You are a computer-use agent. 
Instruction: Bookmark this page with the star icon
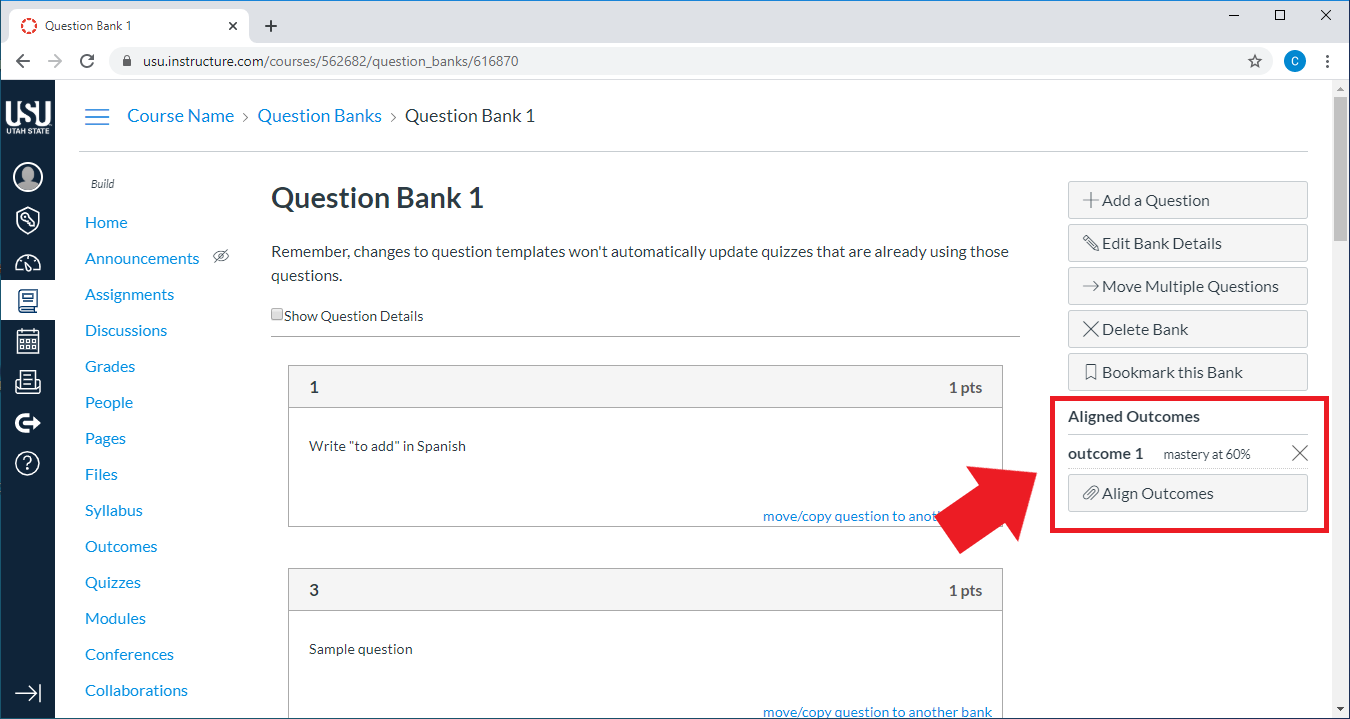pos(1255,61)
